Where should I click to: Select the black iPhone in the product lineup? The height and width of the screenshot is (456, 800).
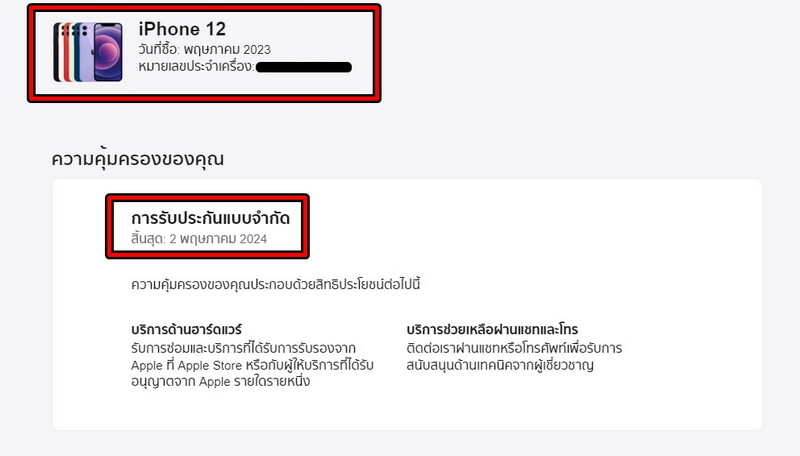tap(56, 52)
